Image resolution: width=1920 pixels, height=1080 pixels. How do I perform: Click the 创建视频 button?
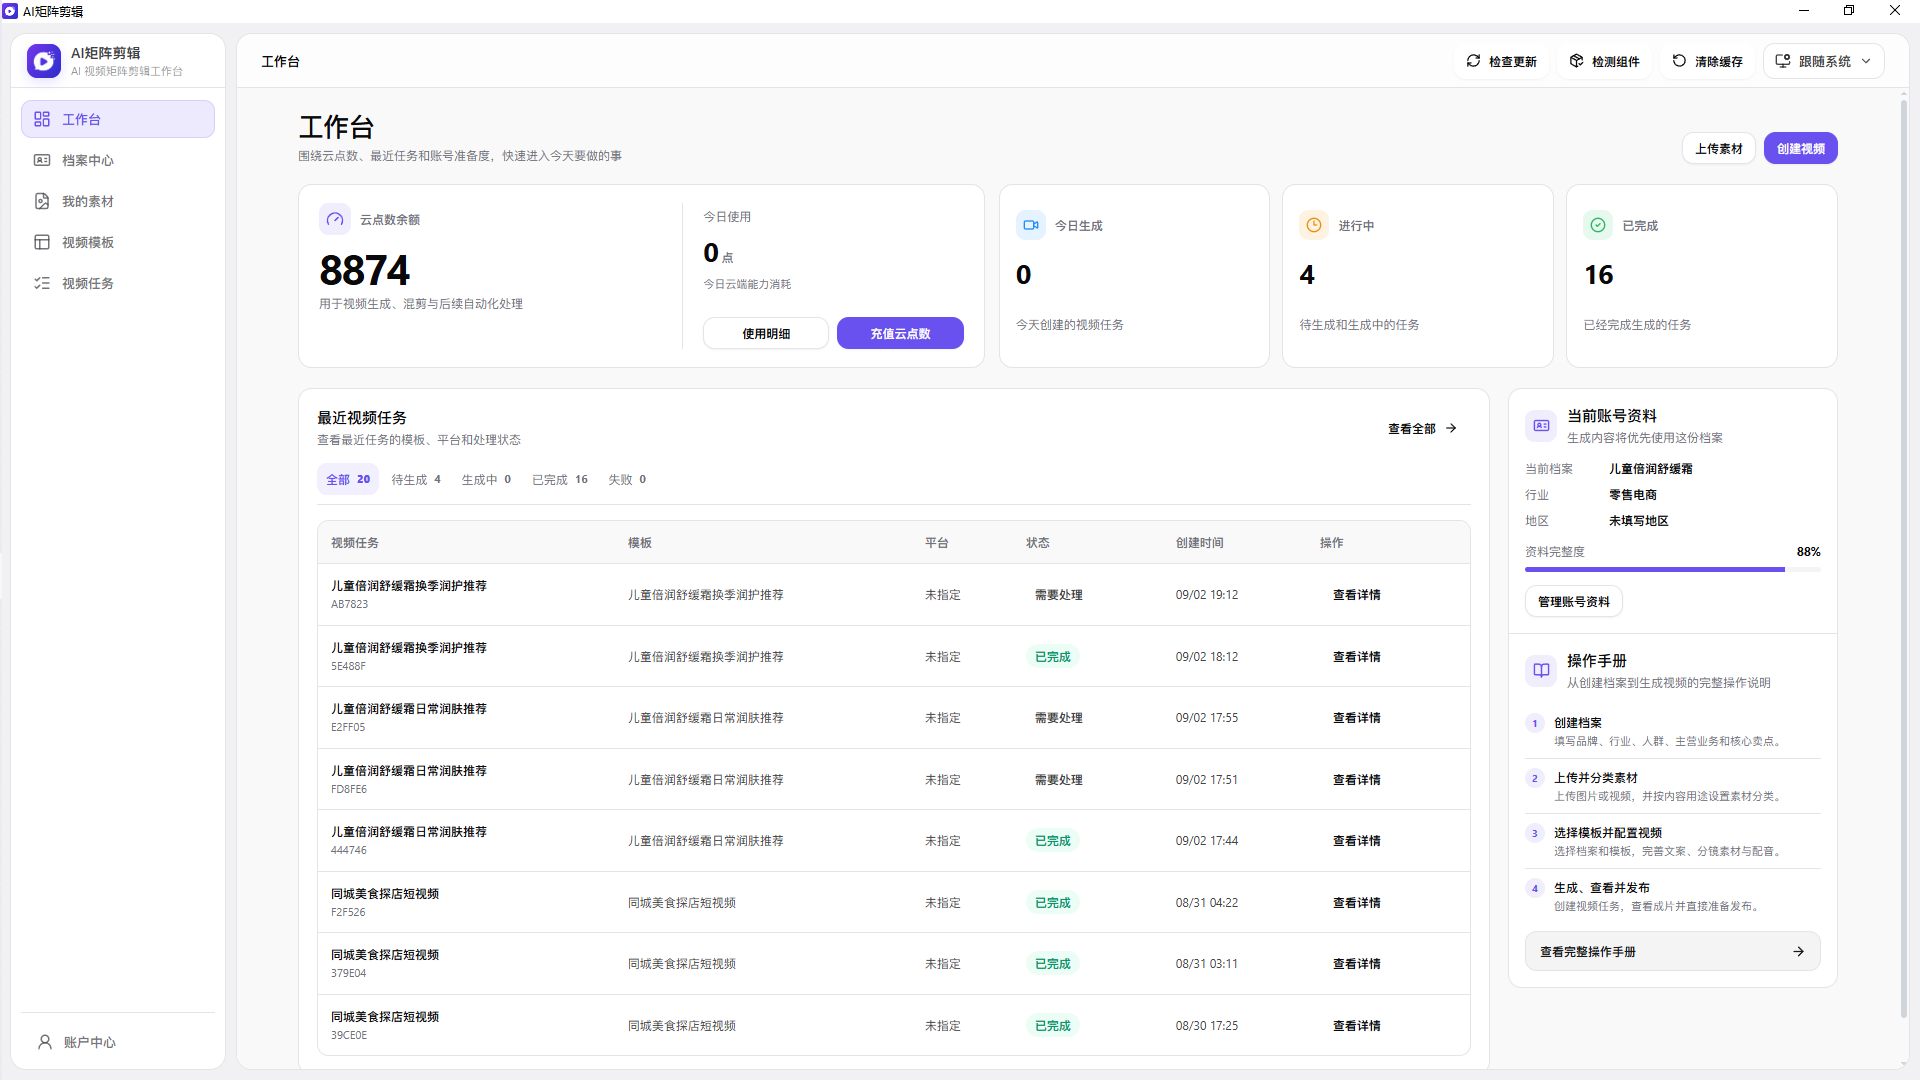click(x=1801, y=149)
